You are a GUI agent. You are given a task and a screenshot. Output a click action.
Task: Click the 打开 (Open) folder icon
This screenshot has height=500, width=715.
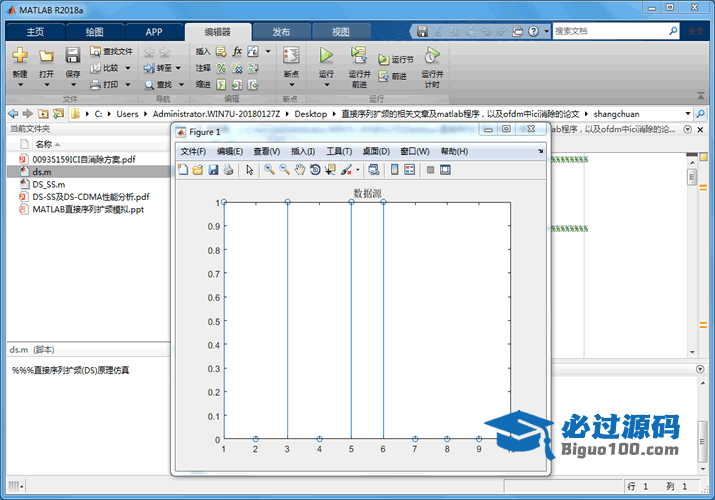tap(46, 56)
